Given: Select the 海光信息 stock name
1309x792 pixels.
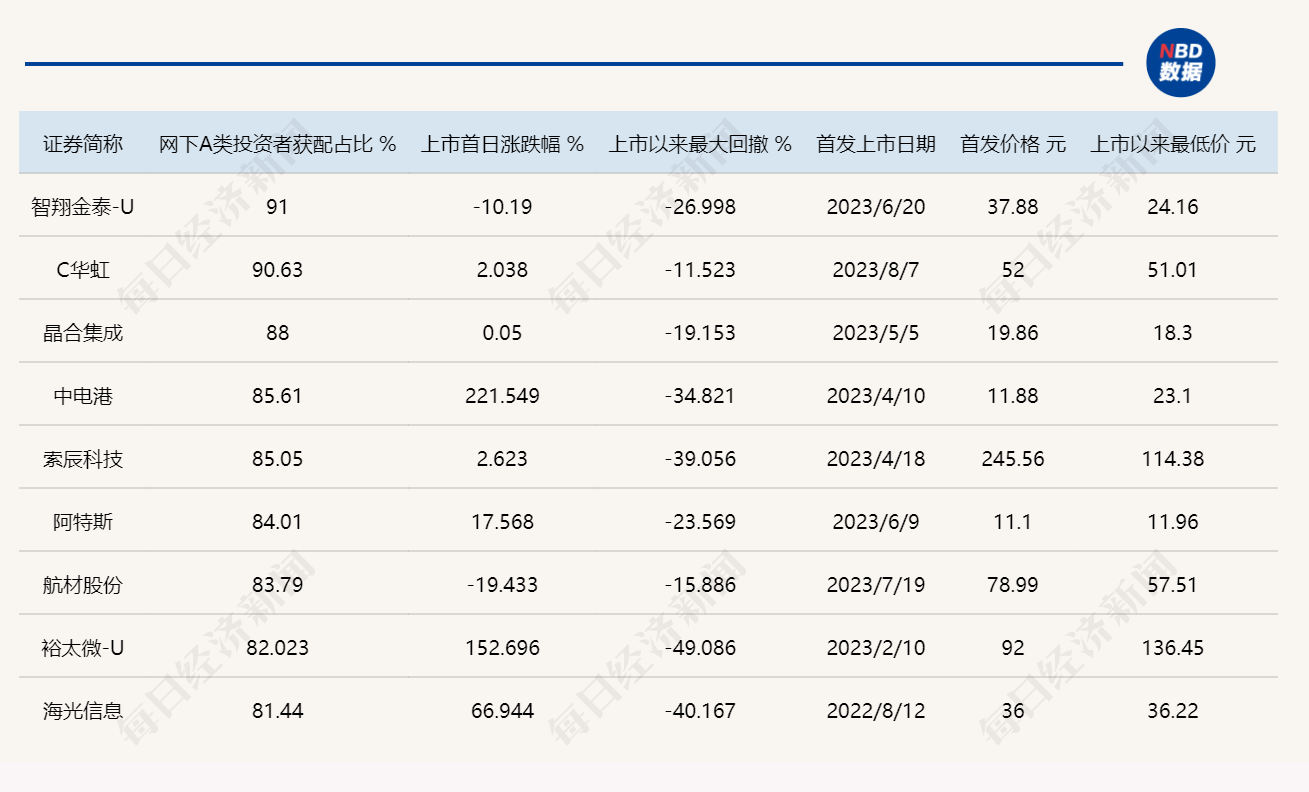Looking at the screenshot, I should tap(83, 711).
